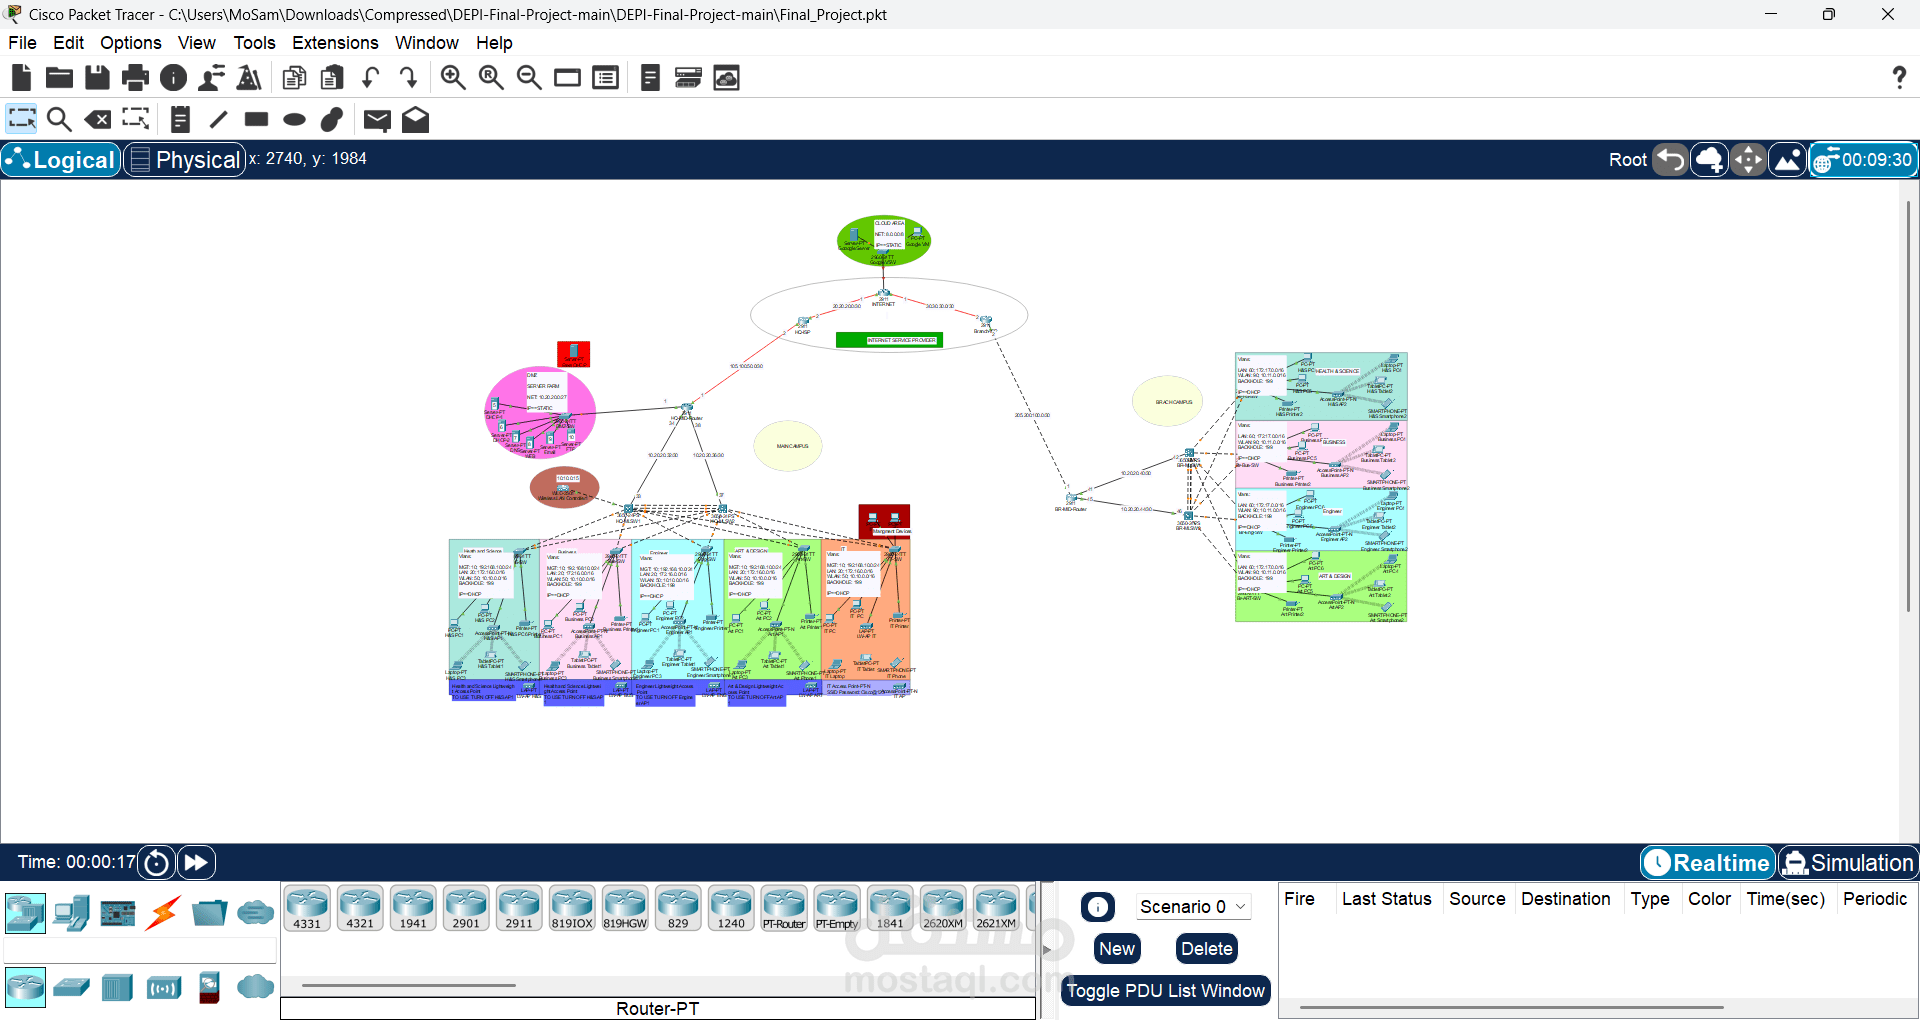The height and width of the screenshot is (1020, 1920).
Task: Select the Add Simple PDU tool
Action: coord(377,119)
